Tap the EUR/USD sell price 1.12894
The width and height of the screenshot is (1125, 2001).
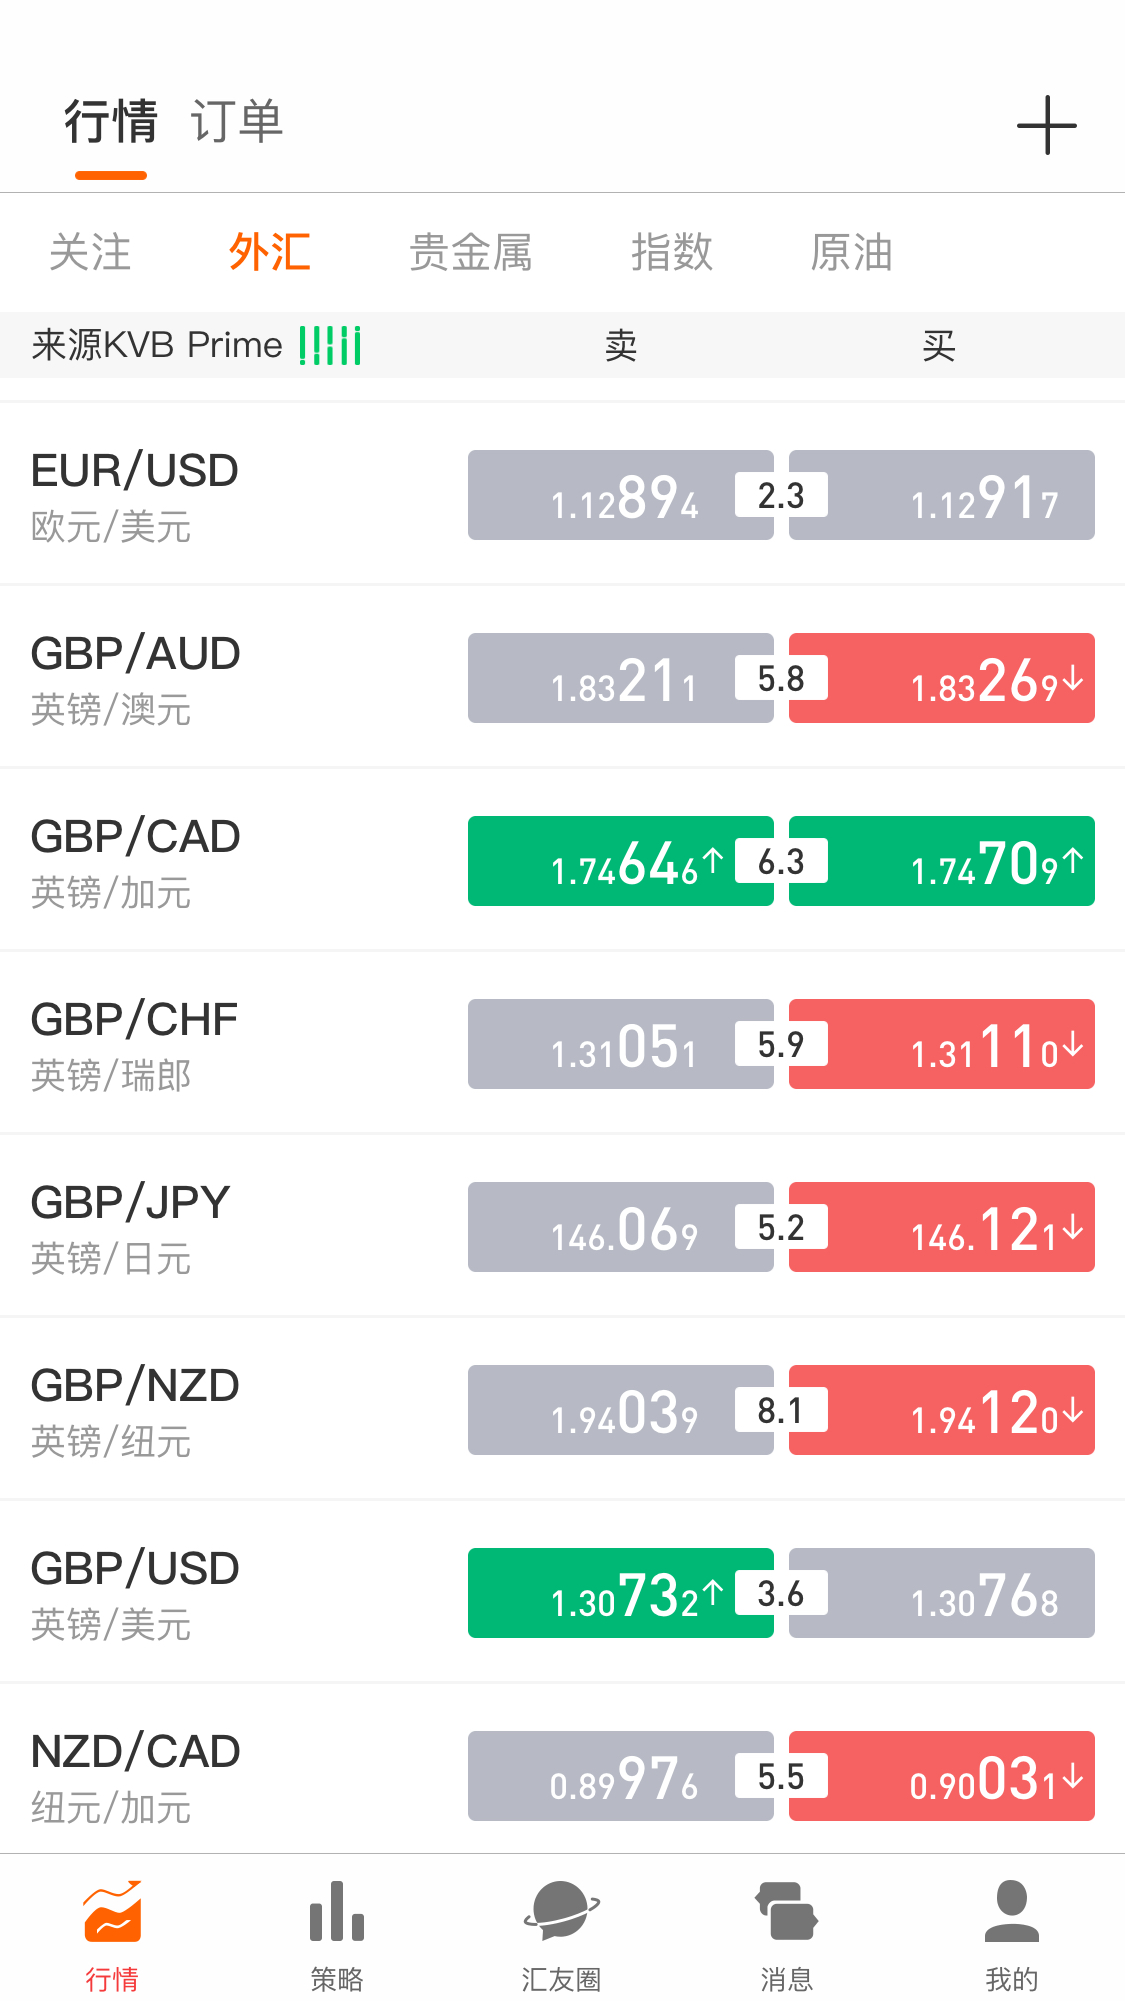pos(620,496)
